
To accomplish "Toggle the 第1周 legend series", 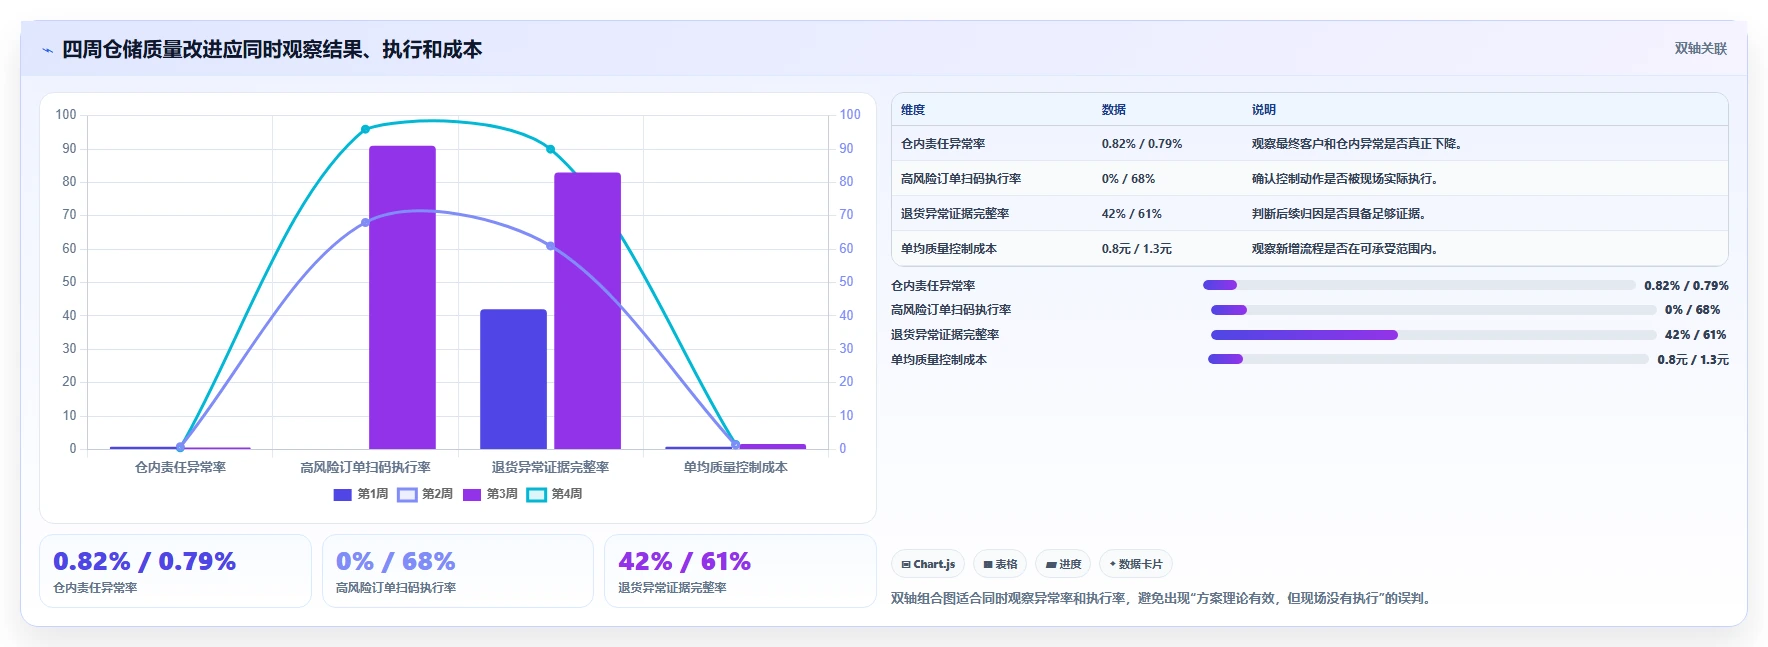I will tap(360, 494).
